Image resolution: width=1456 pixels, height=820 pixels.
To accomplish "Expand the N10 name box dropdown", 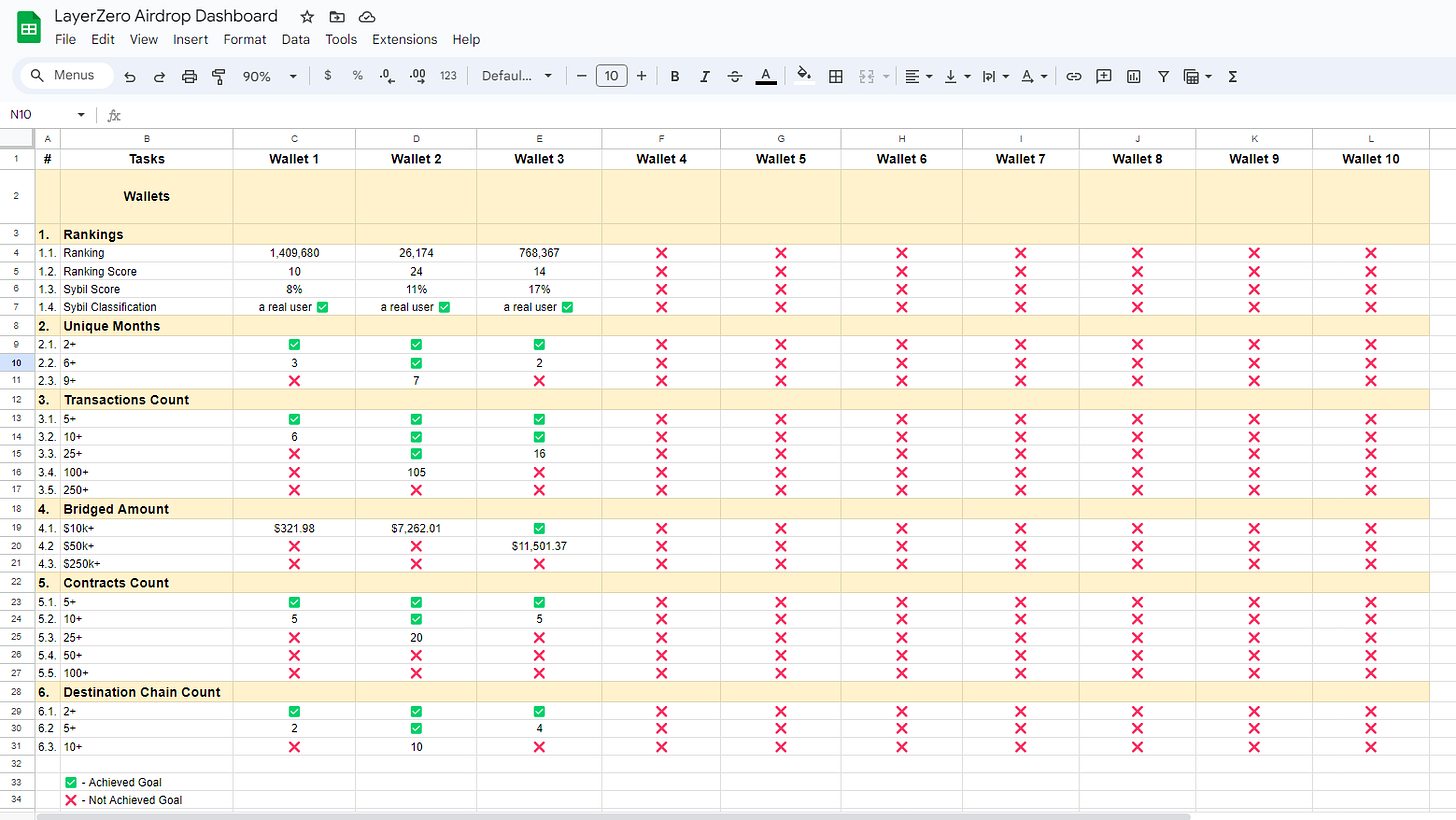I will (81, 115).
